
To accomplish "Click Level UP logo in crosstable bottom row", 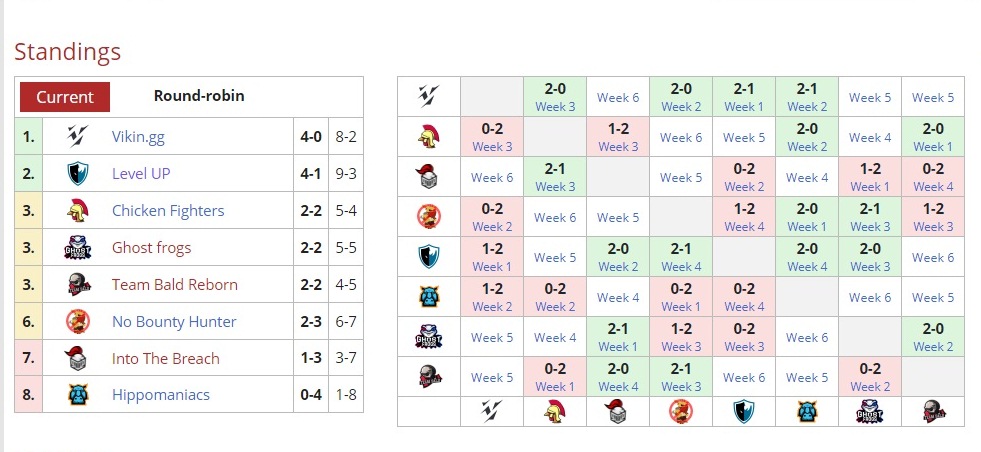I will tap(743, 411).
